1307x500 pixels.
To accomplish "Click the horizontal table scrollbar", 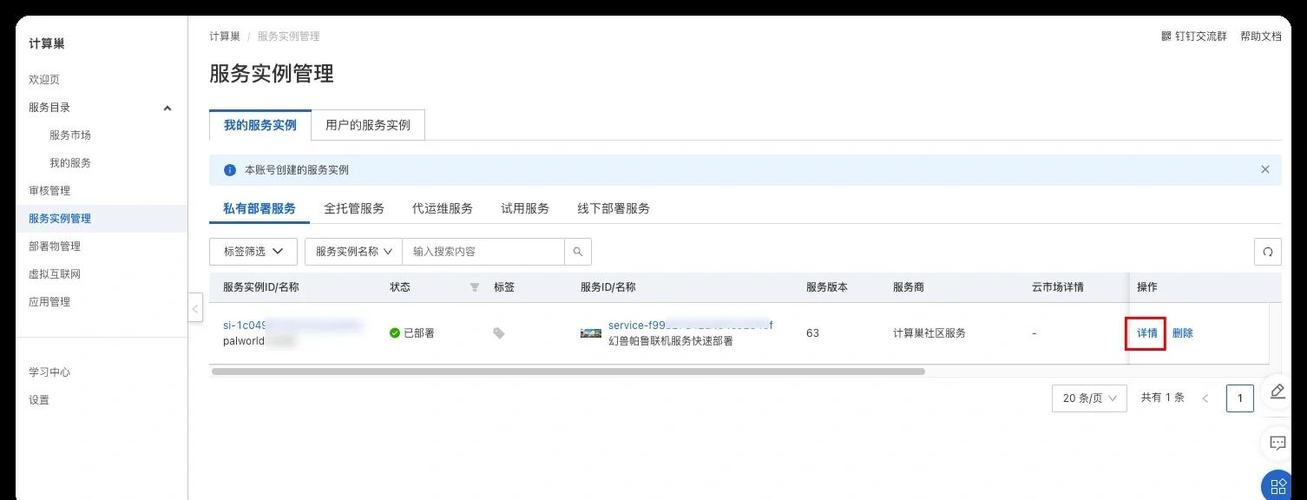I will [568, 371].
